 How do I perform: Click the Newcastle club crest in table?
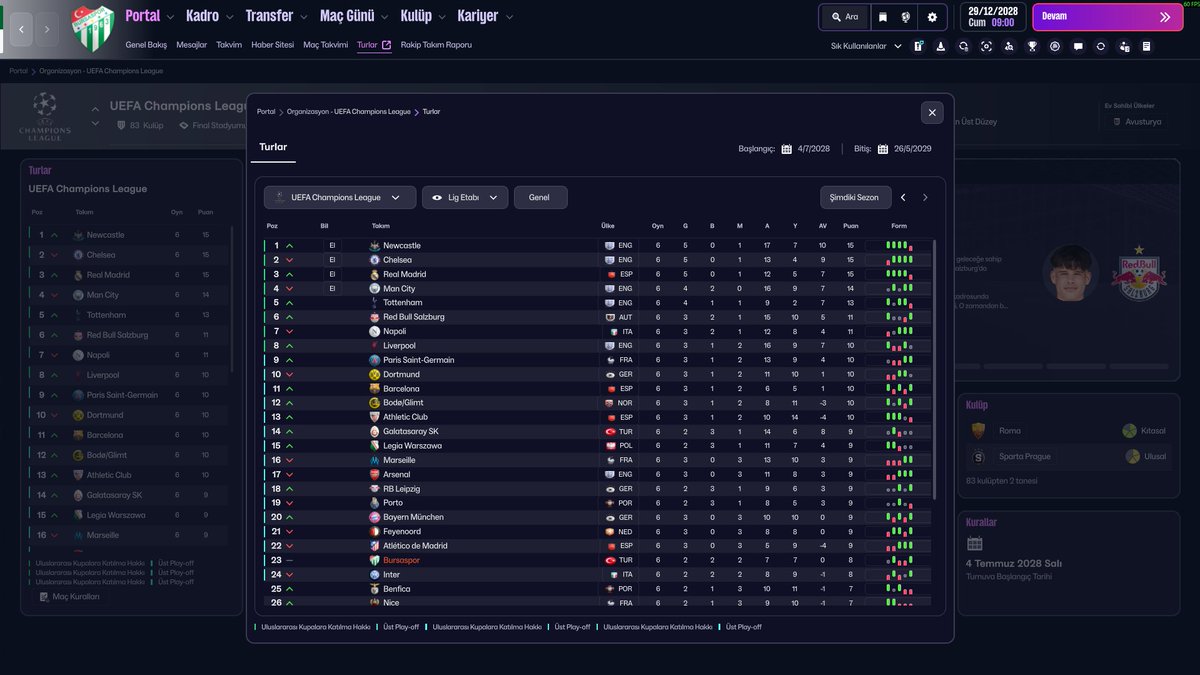(x=374, y=245)
